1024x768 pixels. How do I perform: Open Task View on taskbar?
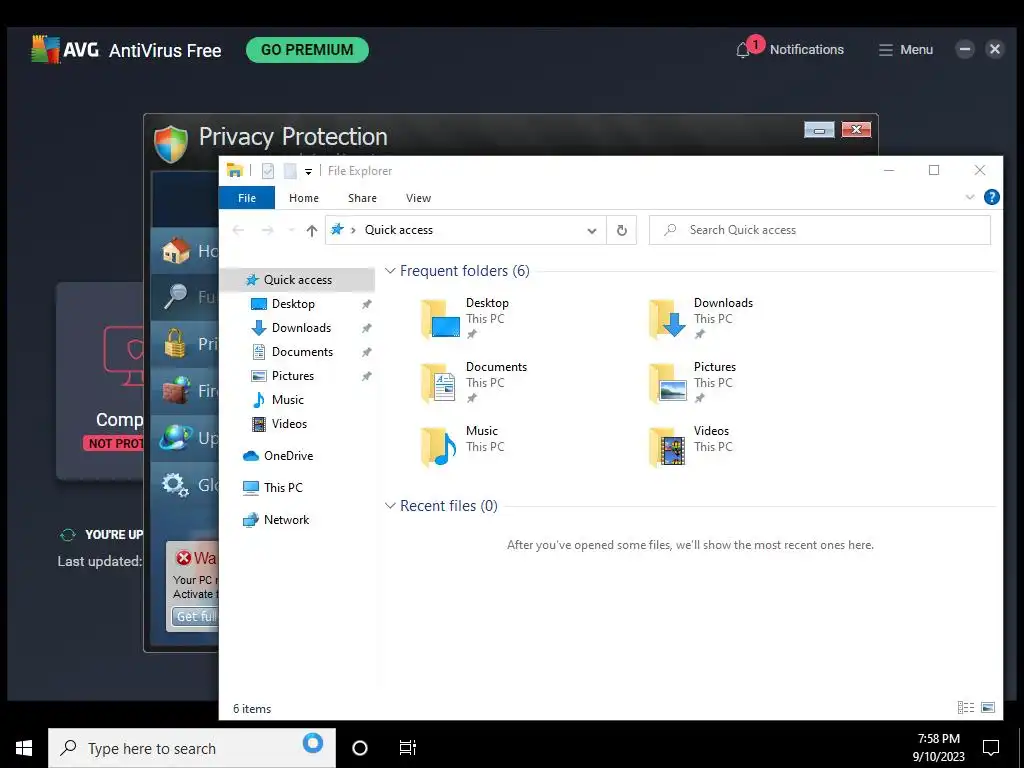pos(408,748)
